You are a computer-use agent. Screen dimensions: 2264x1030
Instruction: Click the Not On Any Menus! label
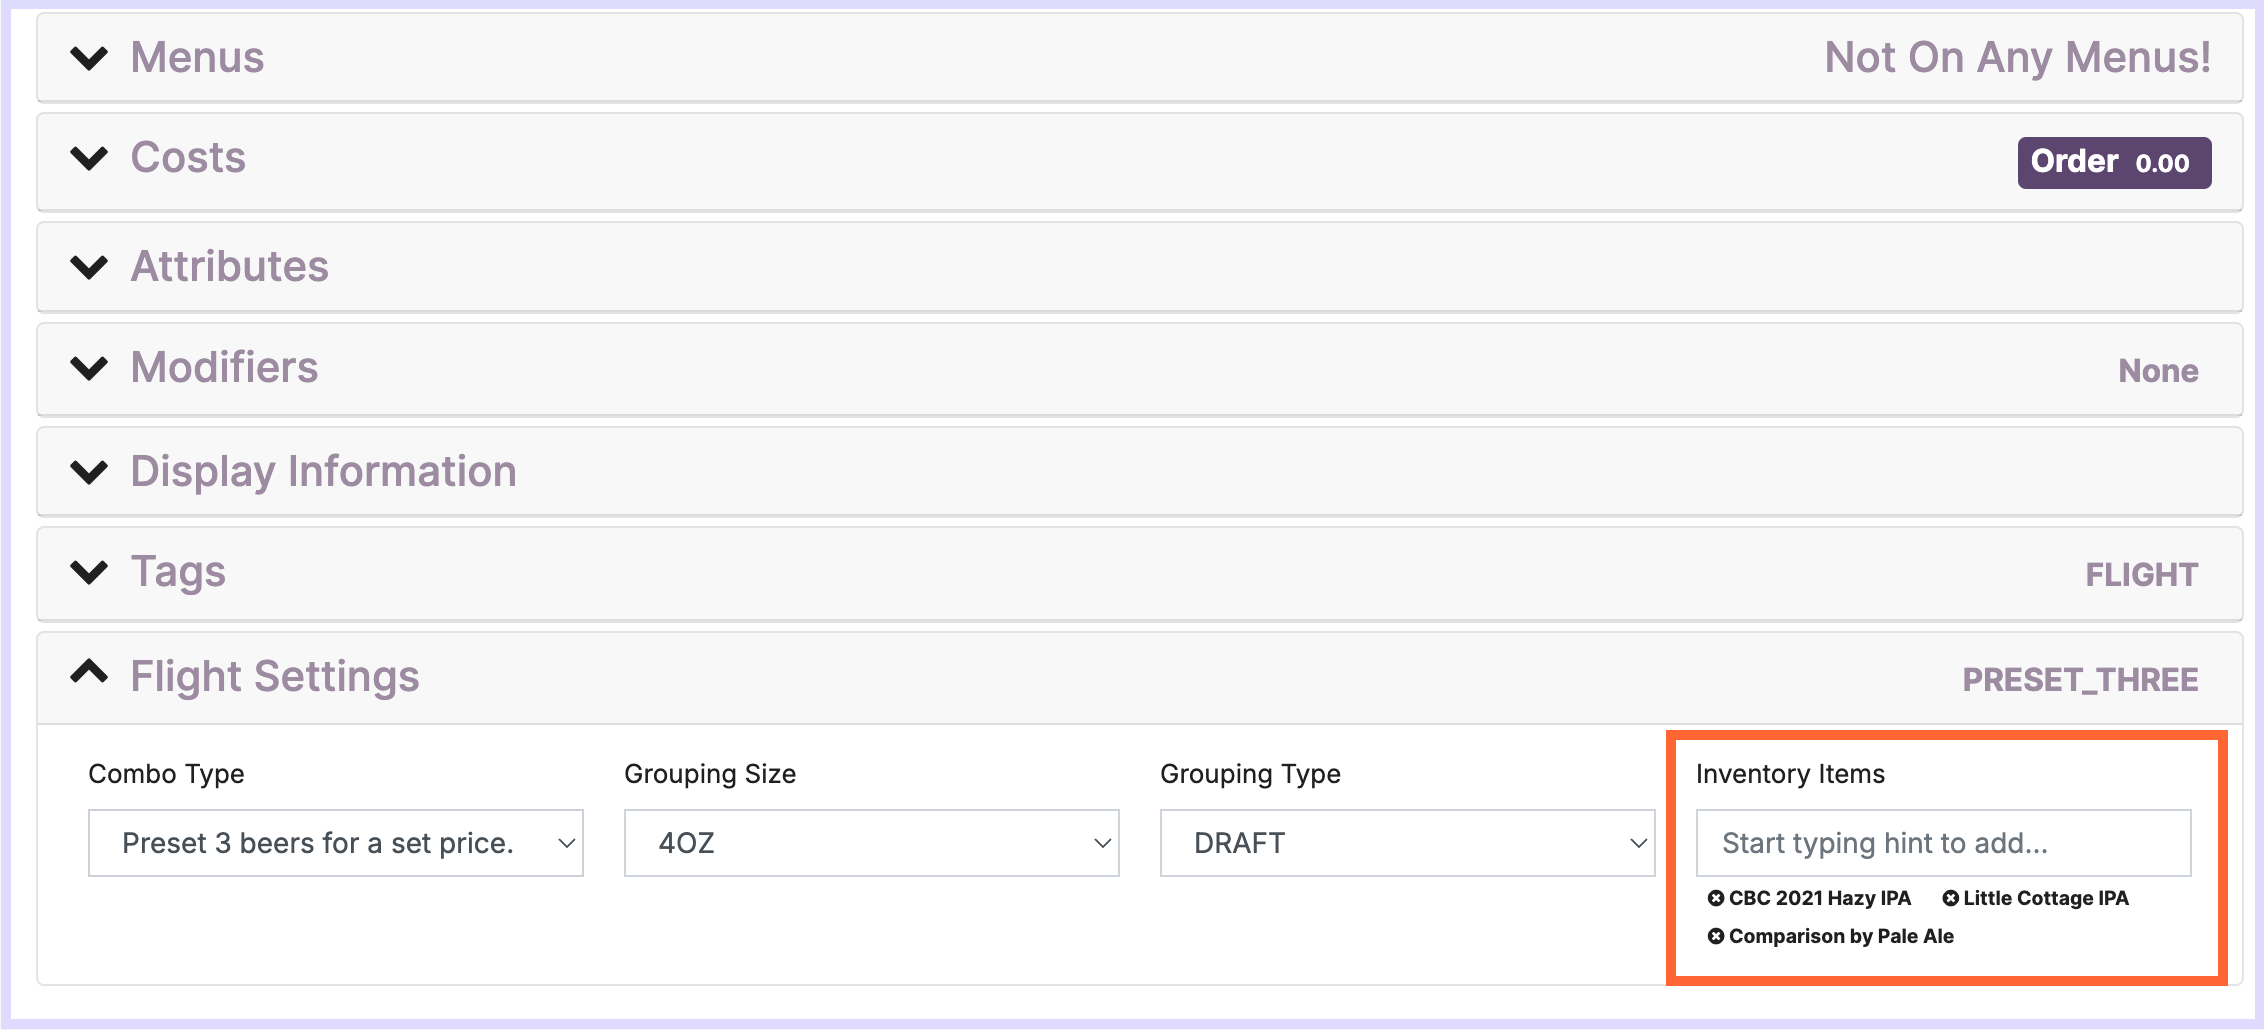[x=2017, y=58]
